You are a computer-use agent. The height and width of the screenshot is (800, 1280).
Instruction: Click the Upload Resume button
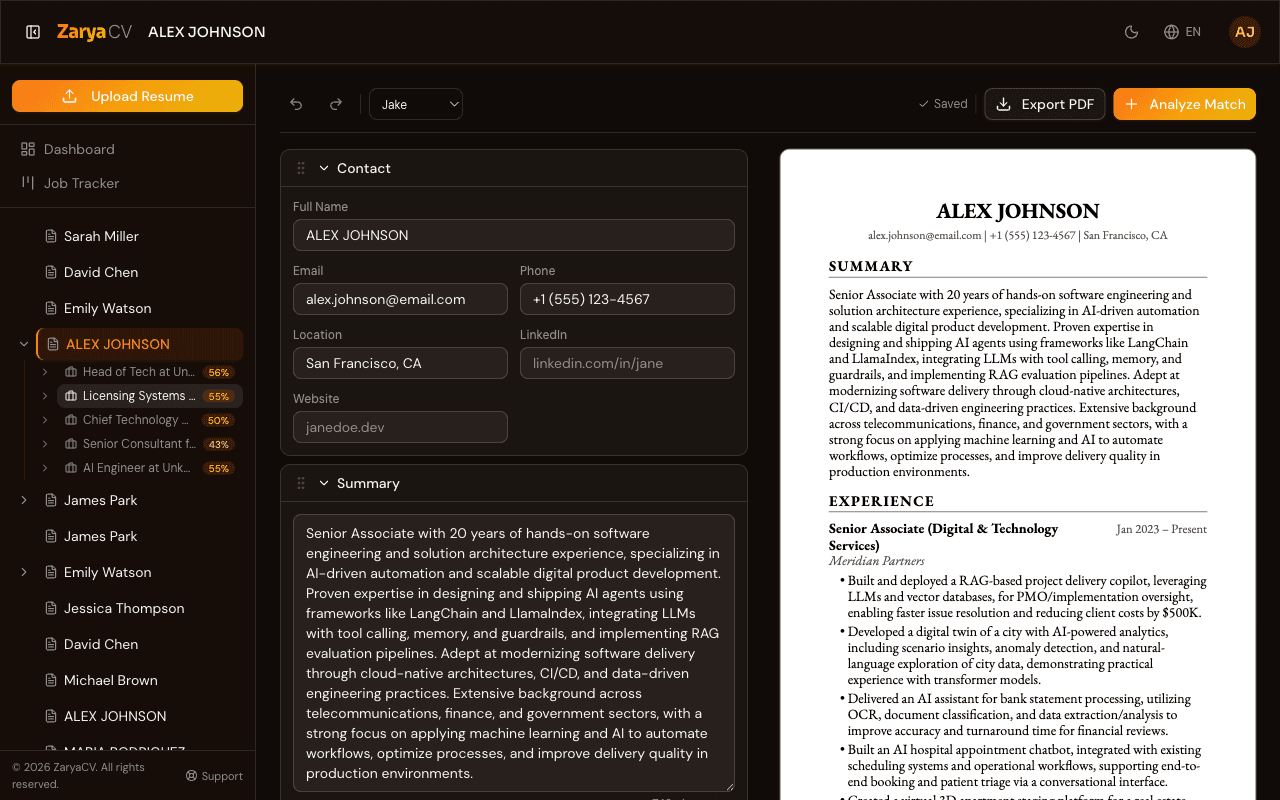click(127, 96)
